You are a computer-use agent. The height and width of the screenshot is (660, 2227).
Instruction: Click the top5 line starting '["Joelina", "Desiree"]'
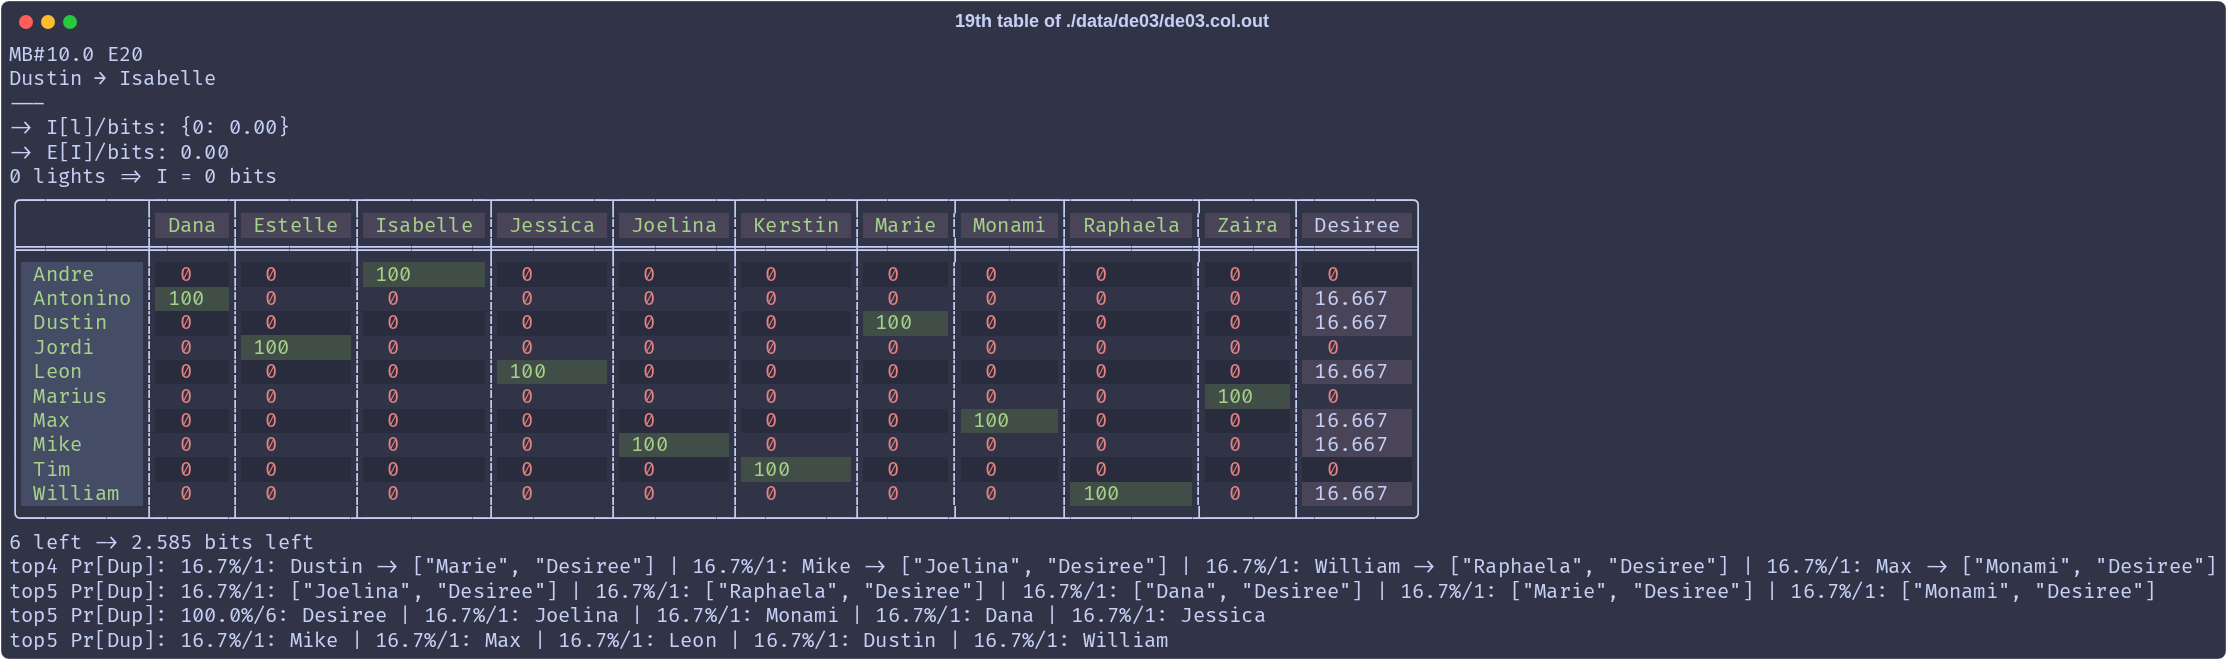[1083, 591]
